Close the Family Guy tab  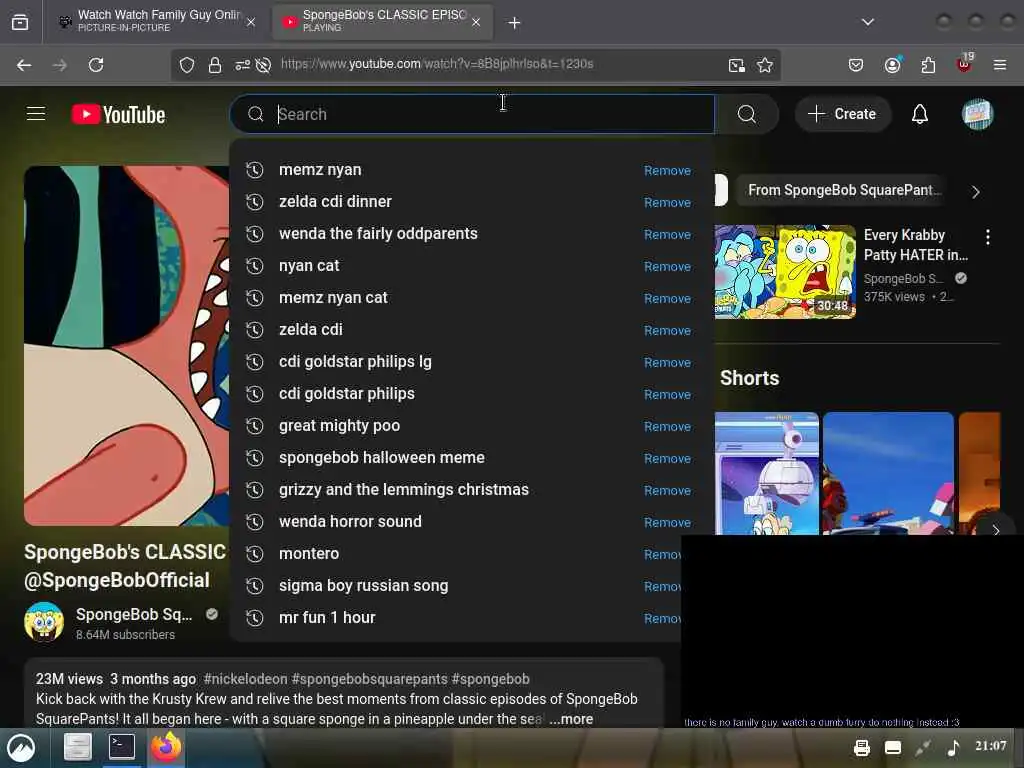click(x=251, y=22)
